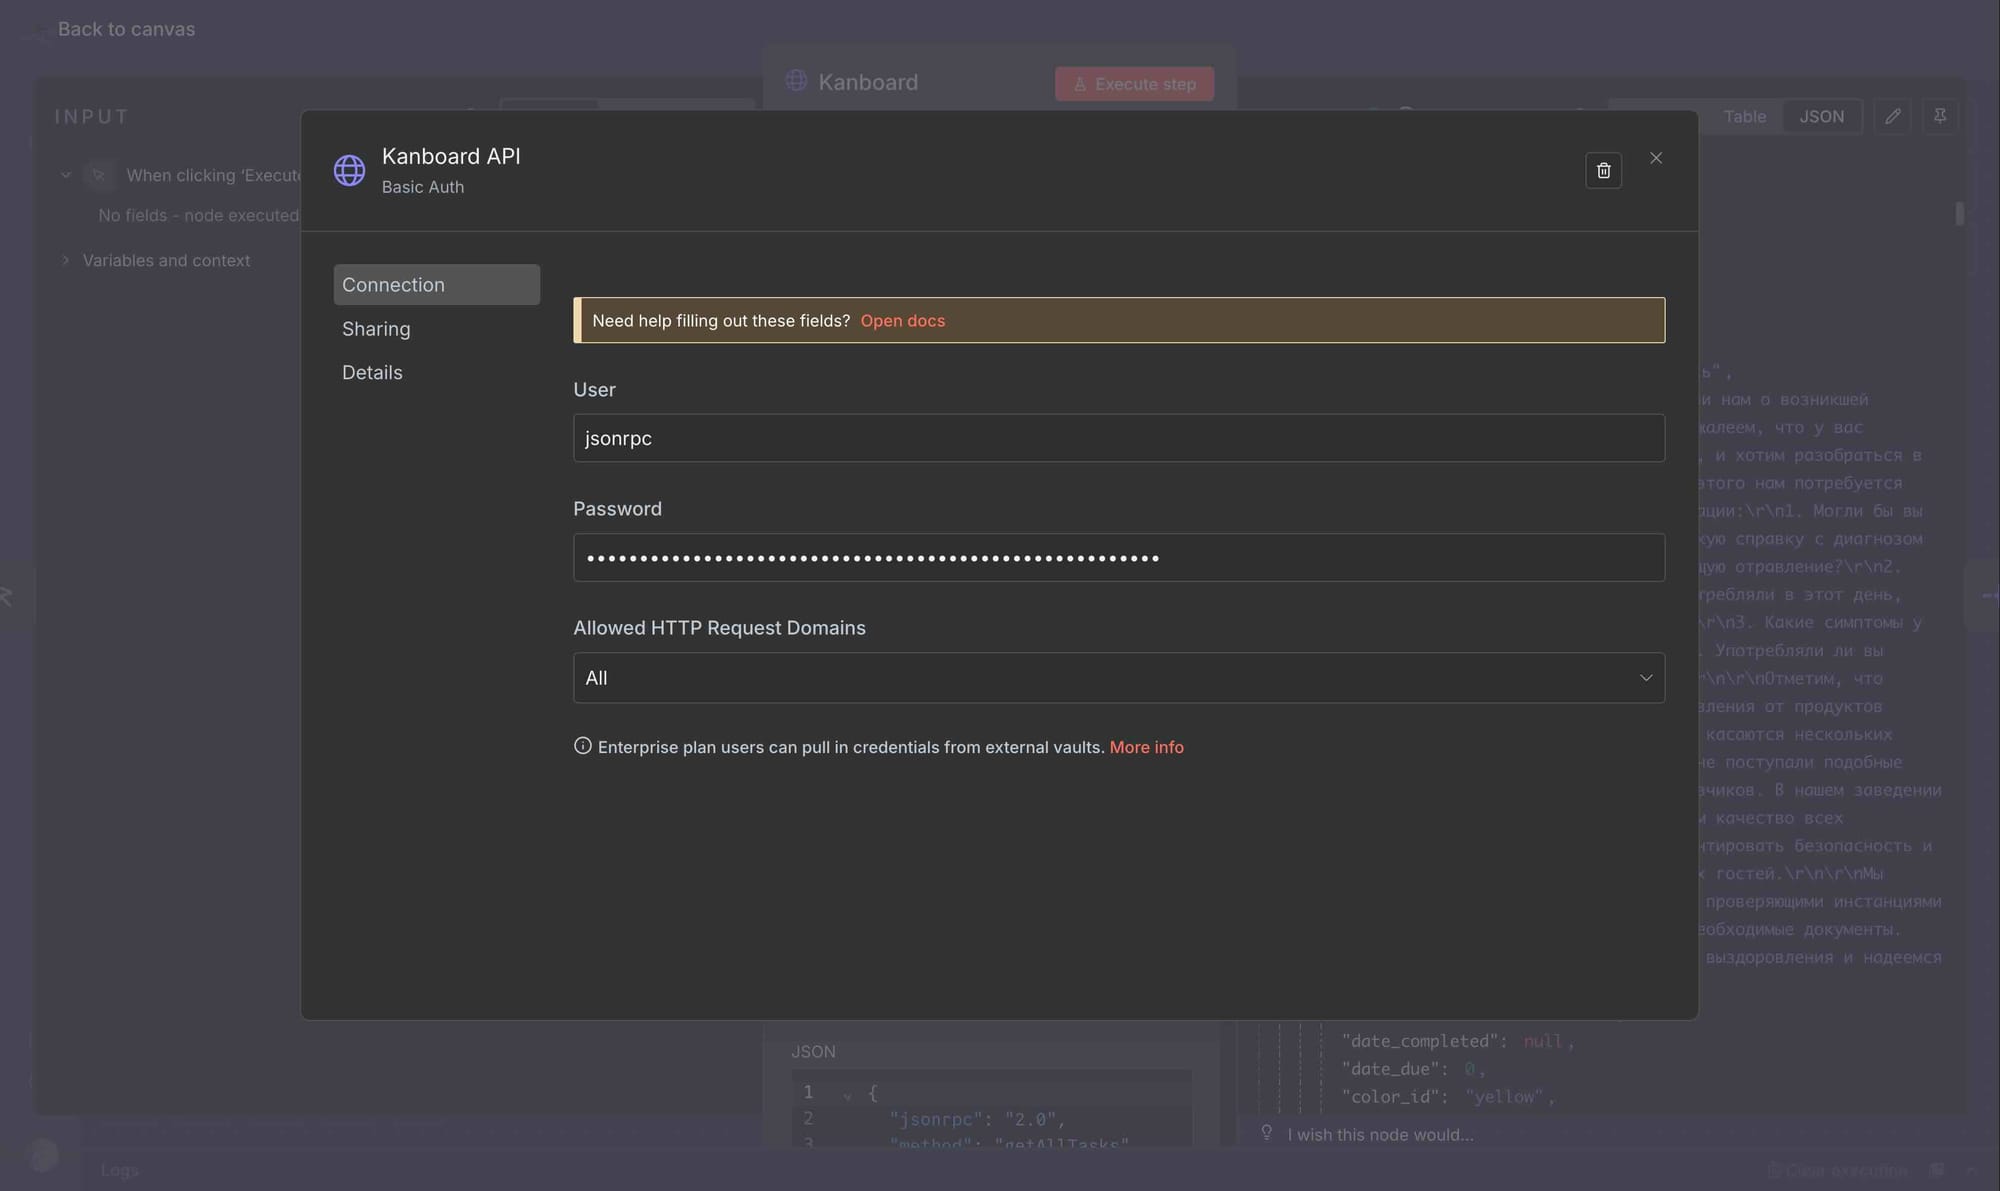2000x1191 pixels.
Task: Click the lightbulb icon by 'I wish this node'
Action: (1266, 1133)
